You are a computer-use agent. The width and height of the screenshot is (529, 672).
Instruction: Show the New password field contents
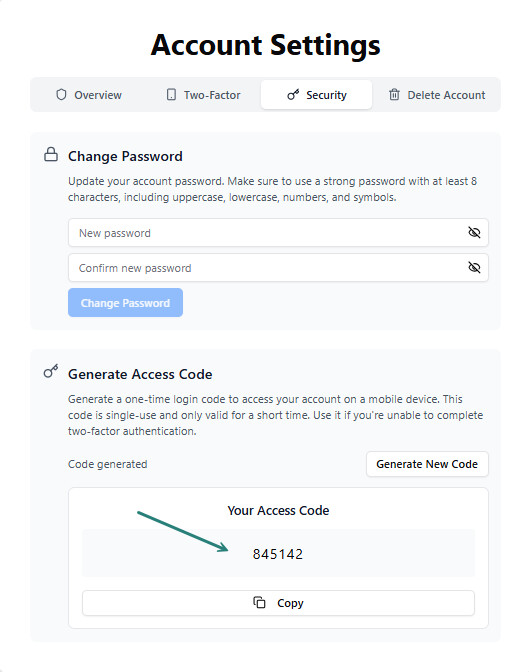pos(474,233)
